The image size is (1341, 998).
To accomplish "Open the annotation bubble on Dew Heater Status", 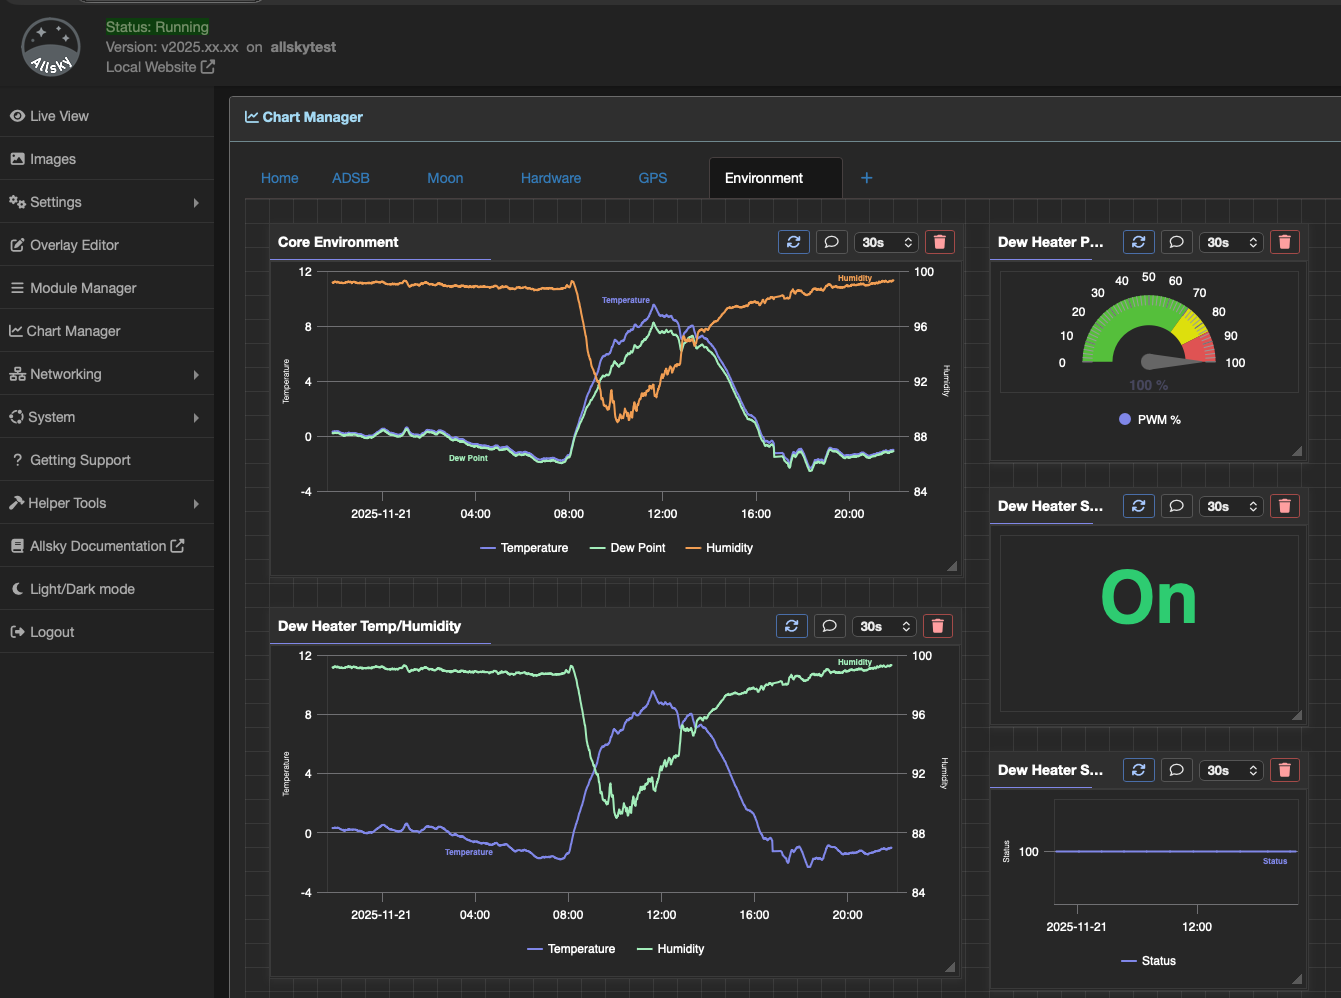I will pyautogui.click(x=1176, y=505).
